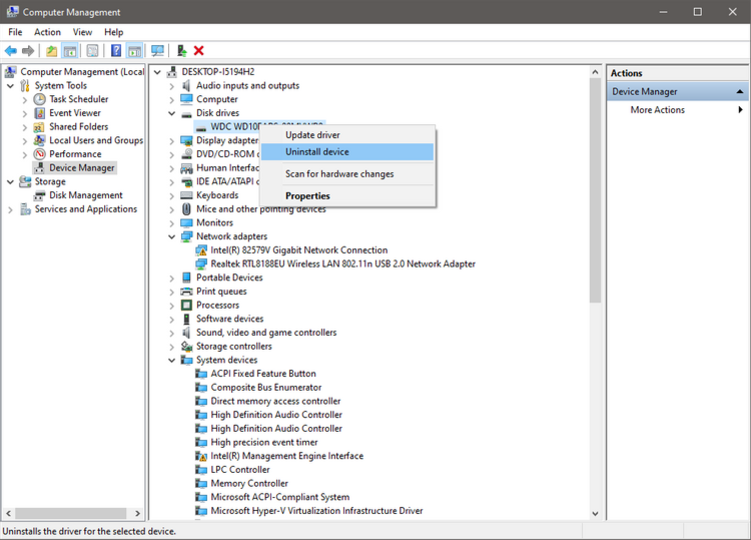Click the device list vertical scrollbar
The image size is (751, 540).
click(595, 191)
